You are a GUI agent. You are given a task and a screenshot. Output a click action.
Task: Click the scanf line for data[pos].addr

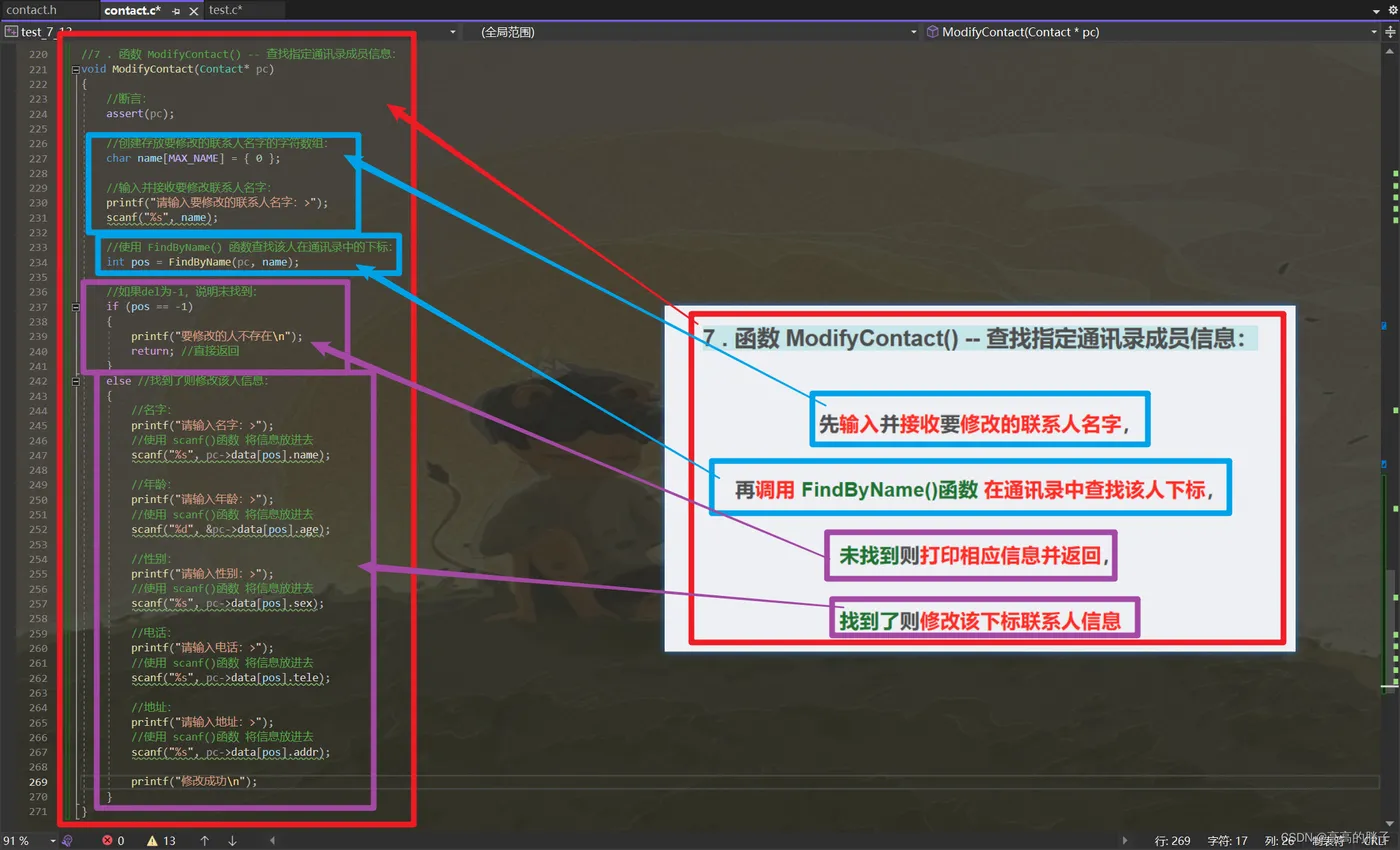(230, 752)
